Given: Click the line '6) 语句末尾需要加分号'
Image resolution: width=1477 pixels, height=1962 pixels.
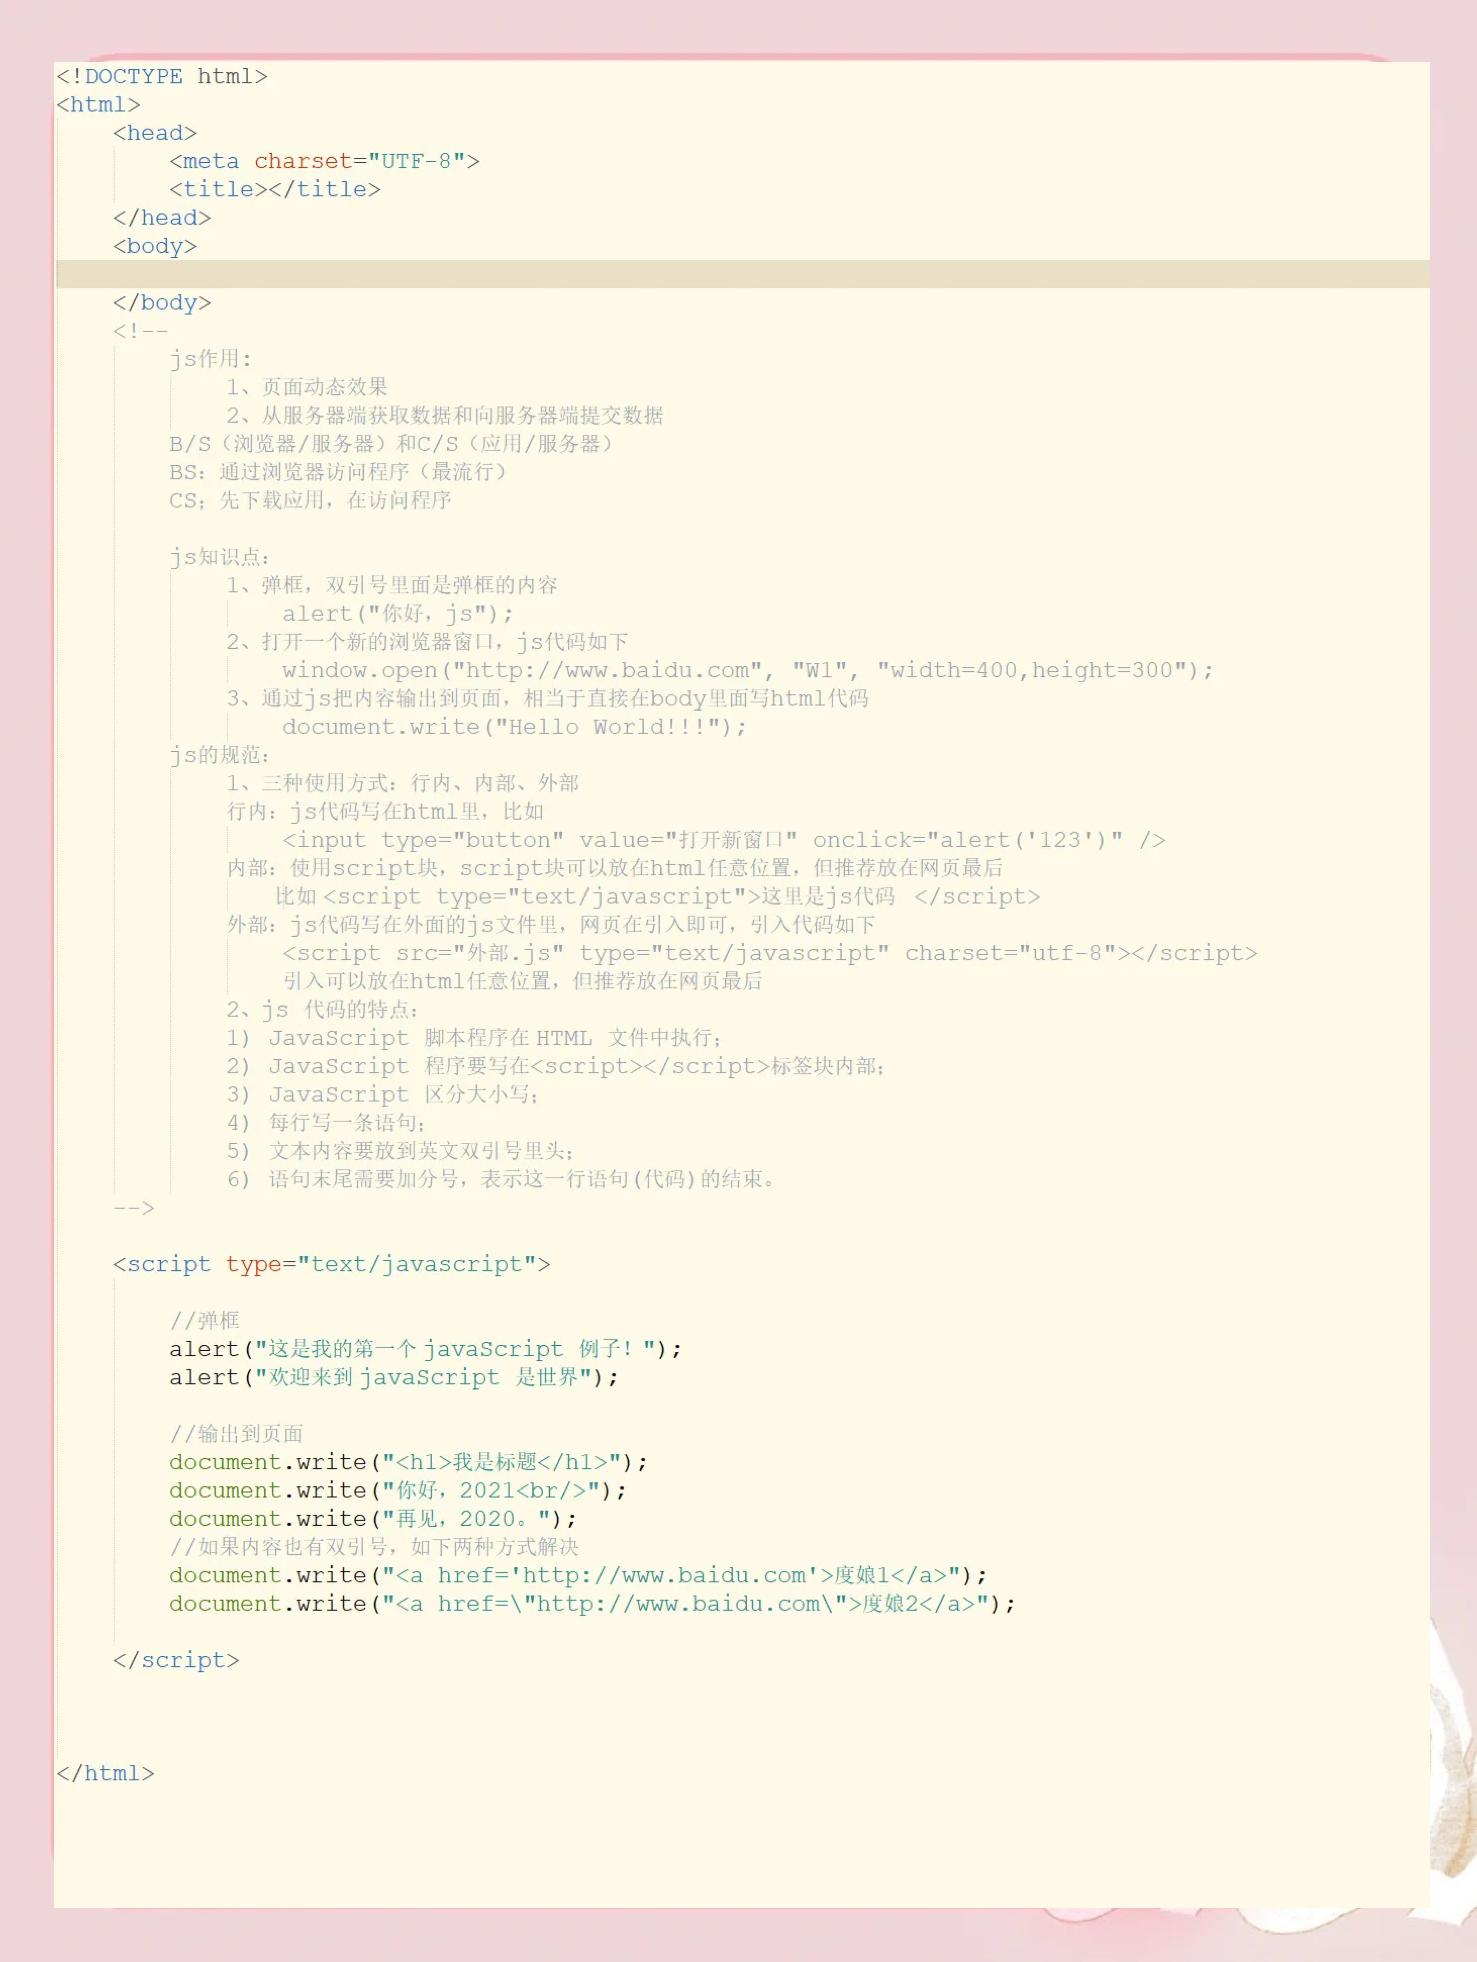Looking at the screenshot, I should click(x=501, y=1179).
